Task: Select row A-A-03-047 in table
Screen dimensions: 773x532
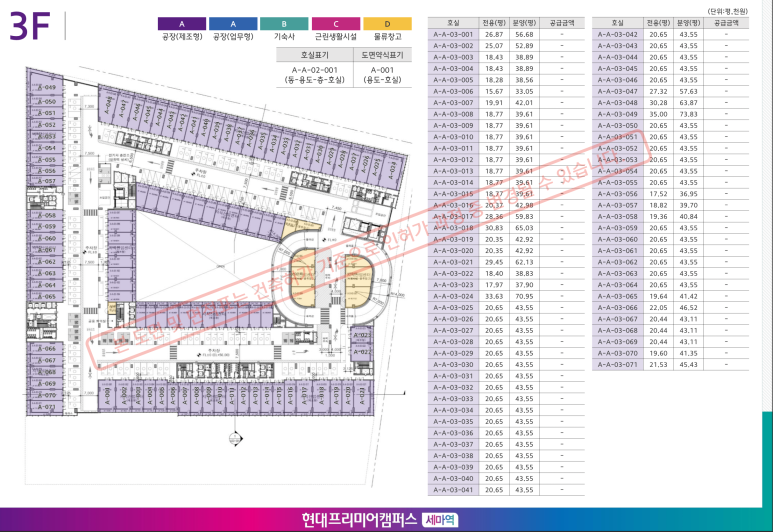Action: [x=670, y=91]
